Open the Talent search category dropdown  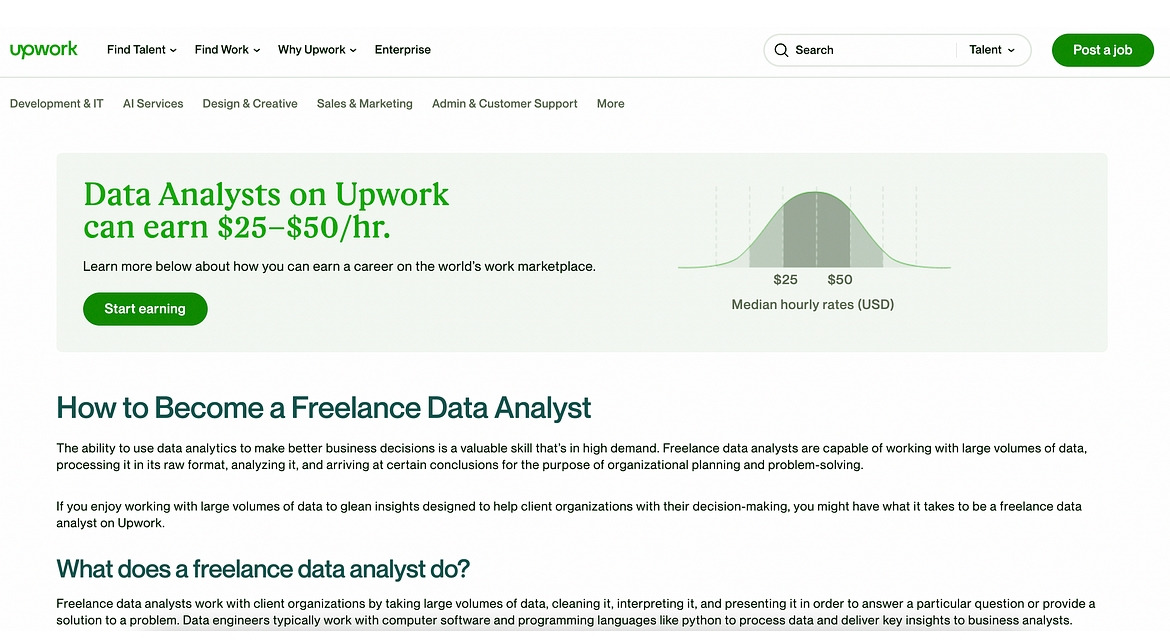point(992,50)
